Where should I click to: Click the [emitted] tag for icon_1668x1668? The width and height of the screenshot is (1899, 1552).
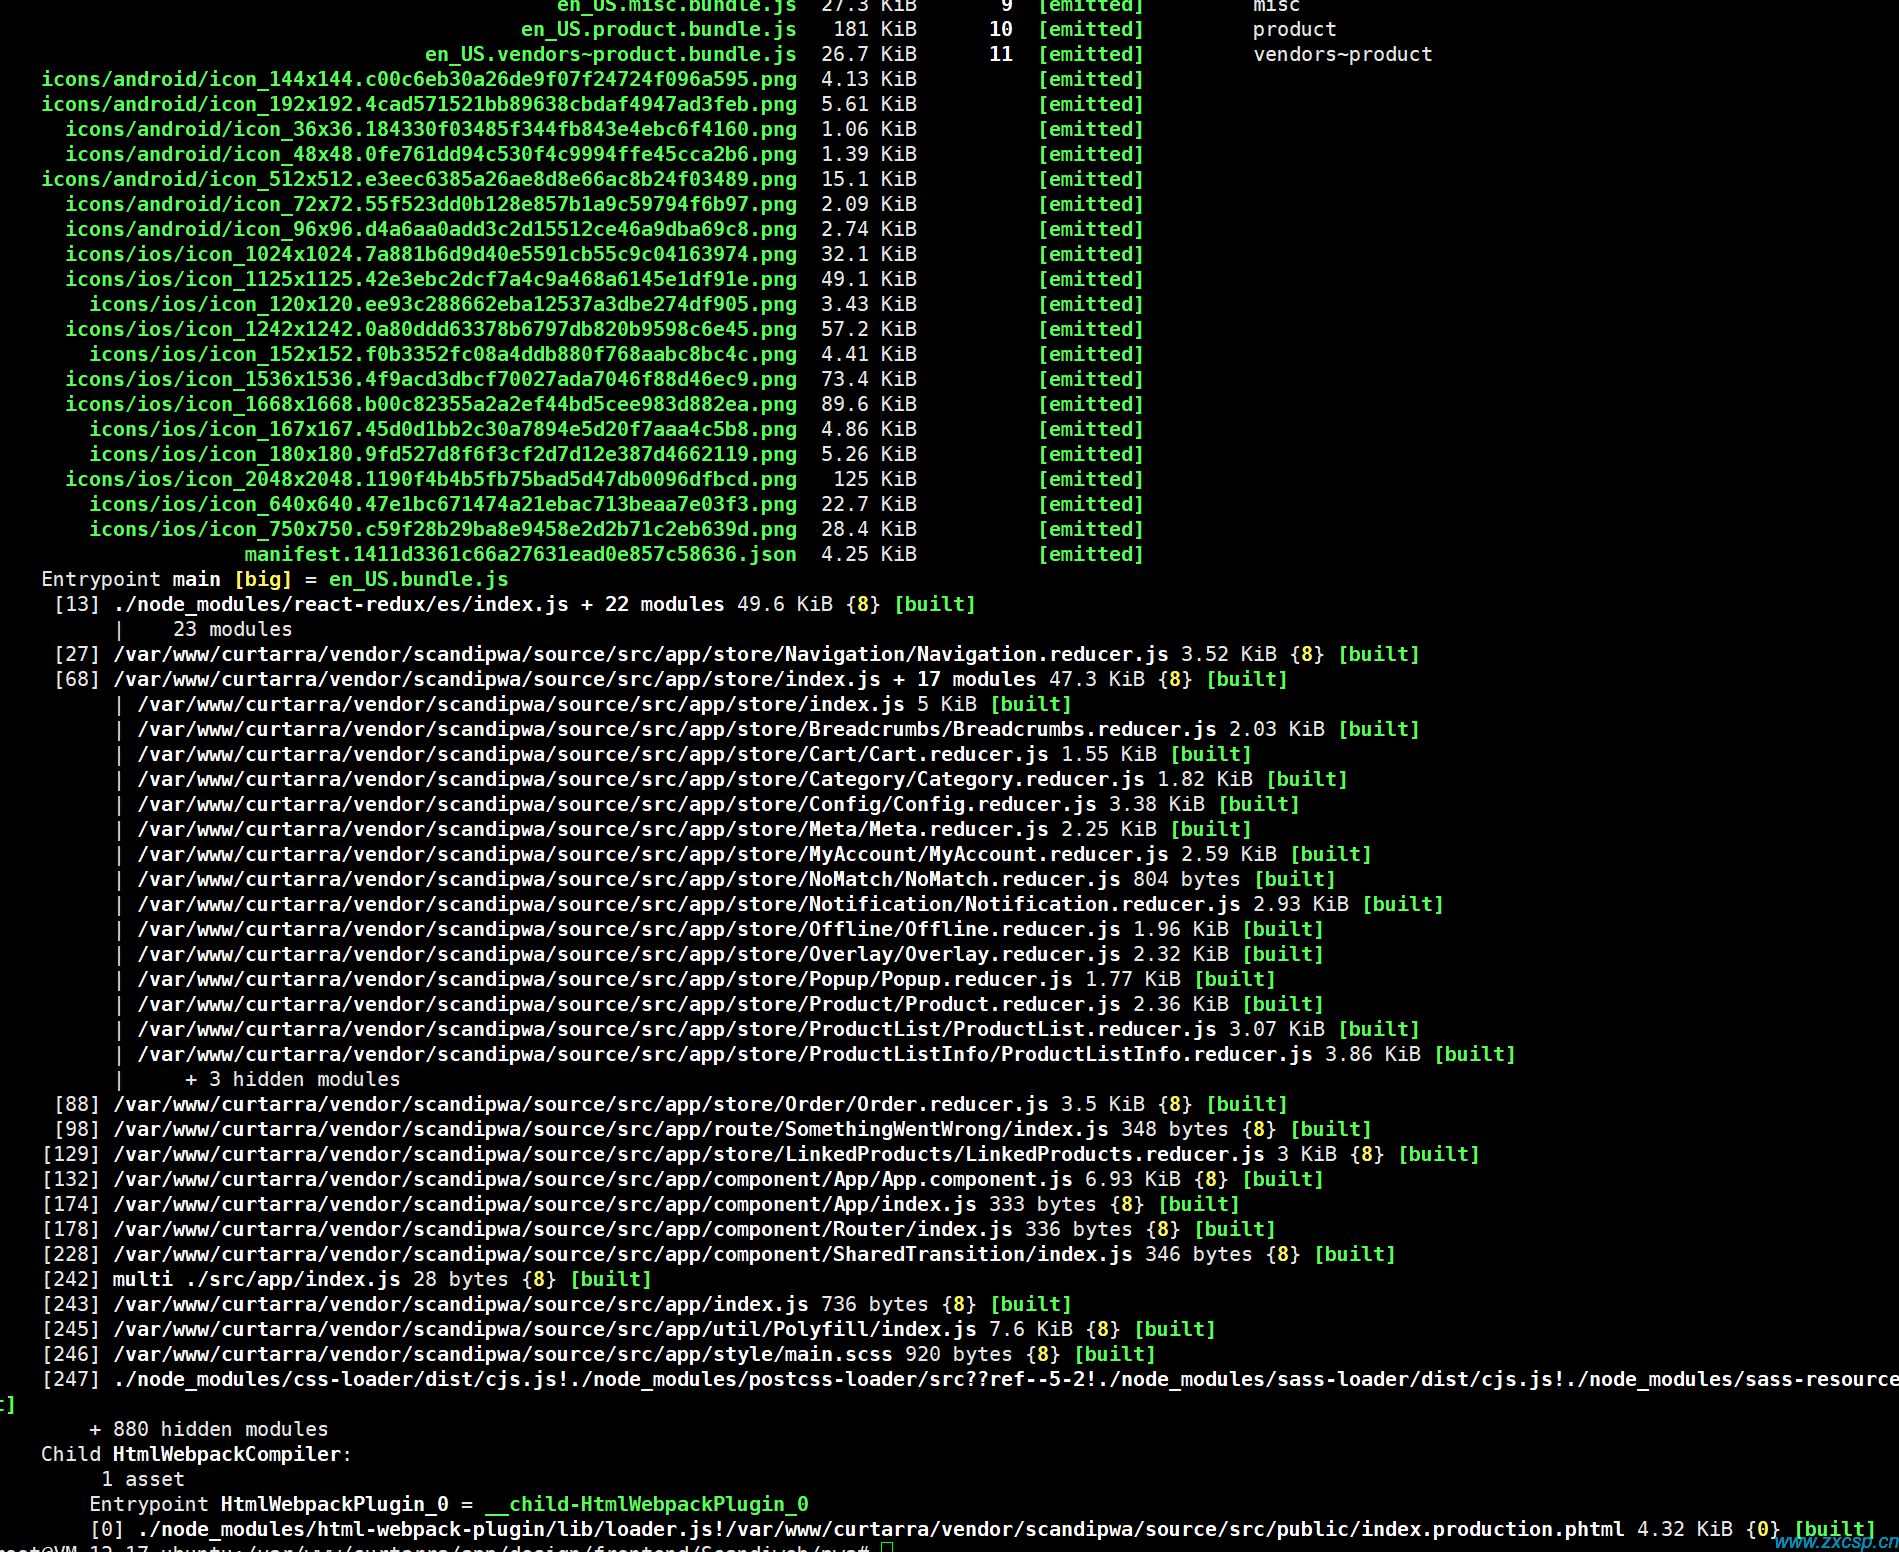point(1091,404)
